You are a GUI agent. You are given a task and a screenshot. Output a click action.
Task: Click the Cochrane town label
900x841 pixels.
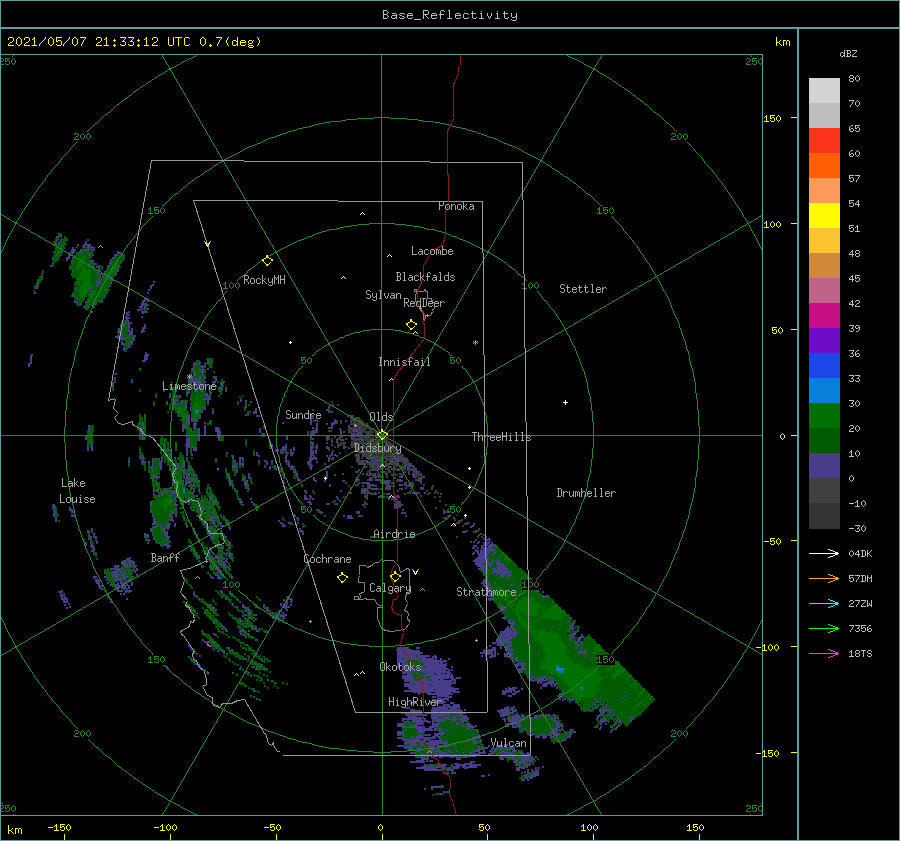[327, 559]
